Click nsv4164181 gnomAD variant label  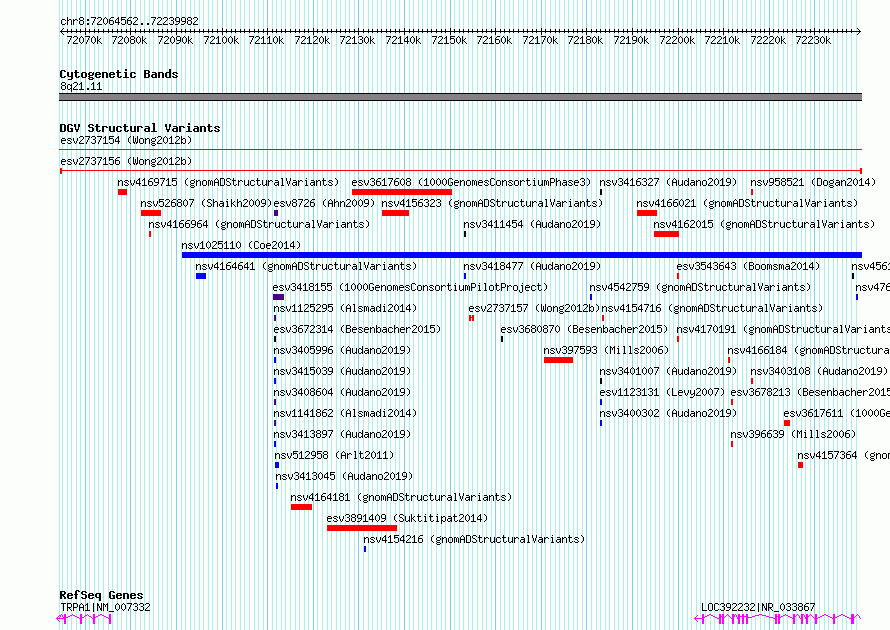(401, 497)
